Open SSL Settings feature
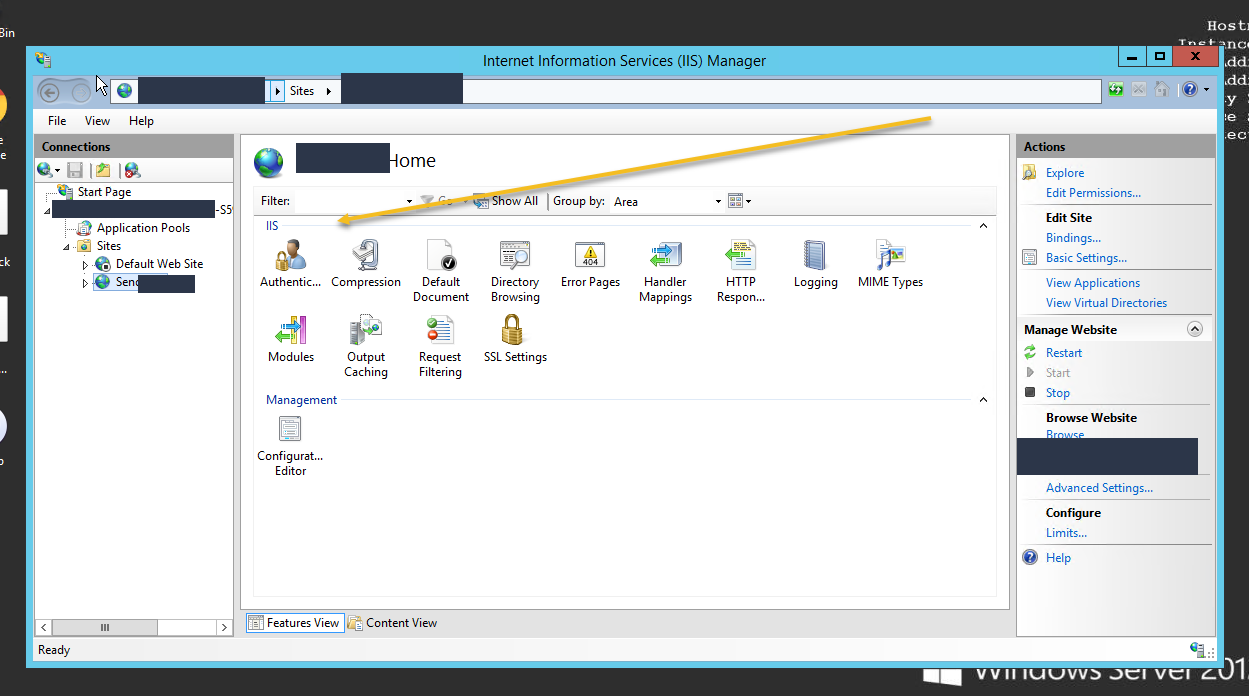Viewport: 1249px width, 696px height. 515,331
